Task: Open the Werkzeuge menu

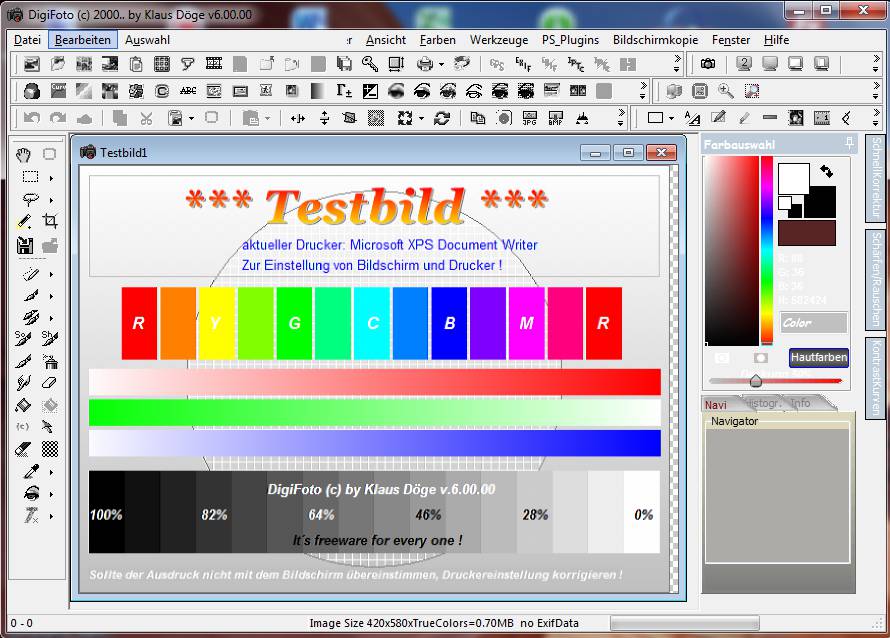Action: point(498,40)
